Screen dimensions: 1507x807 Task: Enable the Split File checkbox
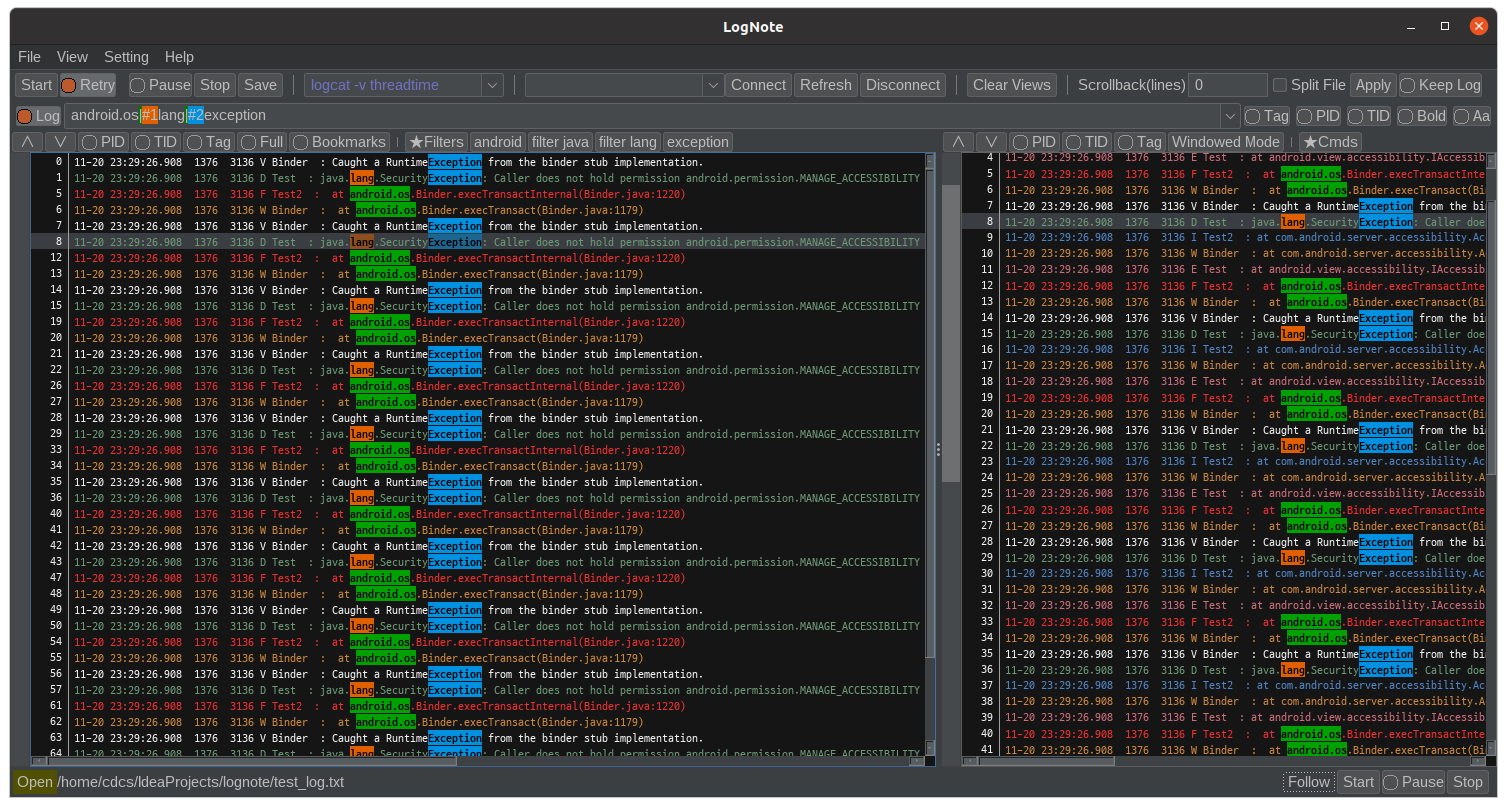(1309, 85)
